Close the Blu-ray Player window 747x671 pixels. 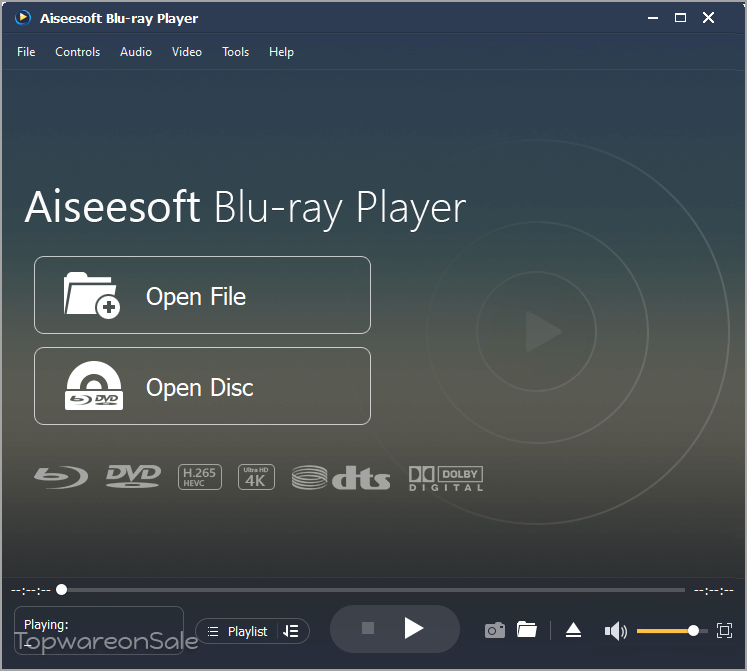pyautogui.click(x=708, y=18)
